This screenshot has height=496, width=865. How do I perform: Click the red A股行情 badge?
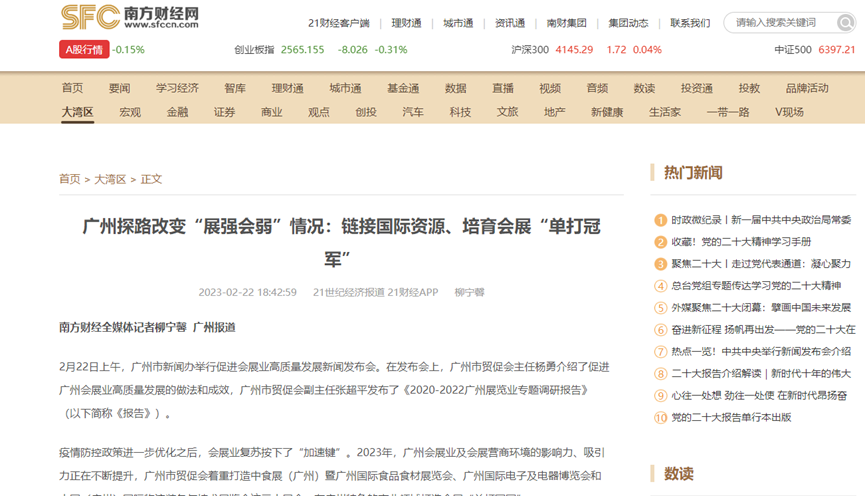(83, 49)
